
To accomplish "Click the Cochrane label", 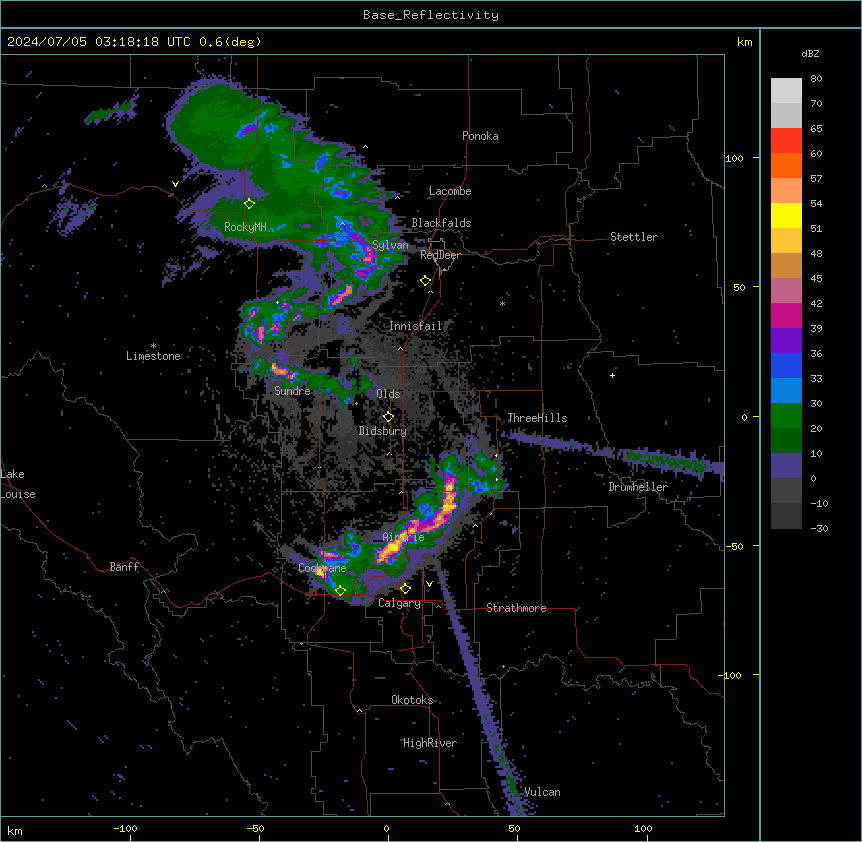I will [x=322, y=568].
